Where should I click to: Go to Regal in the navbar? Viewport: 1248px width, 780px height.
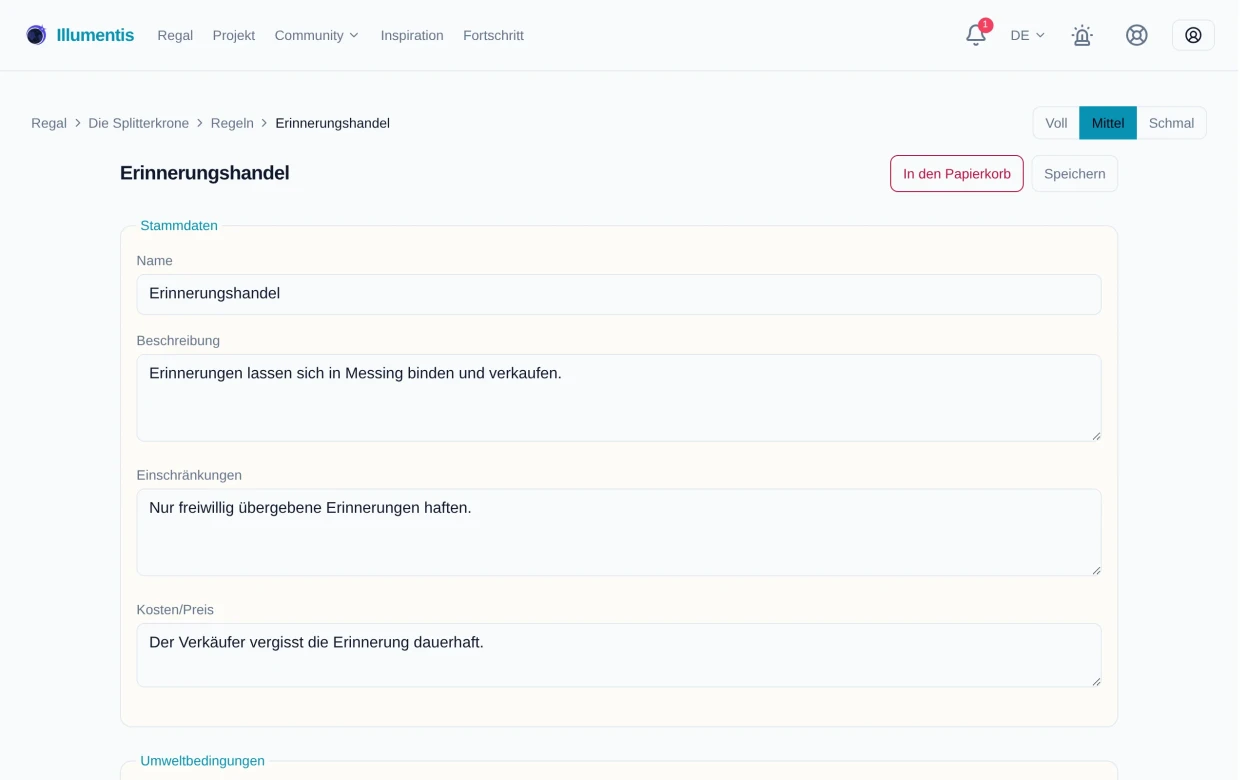click(x=175, y=35)
